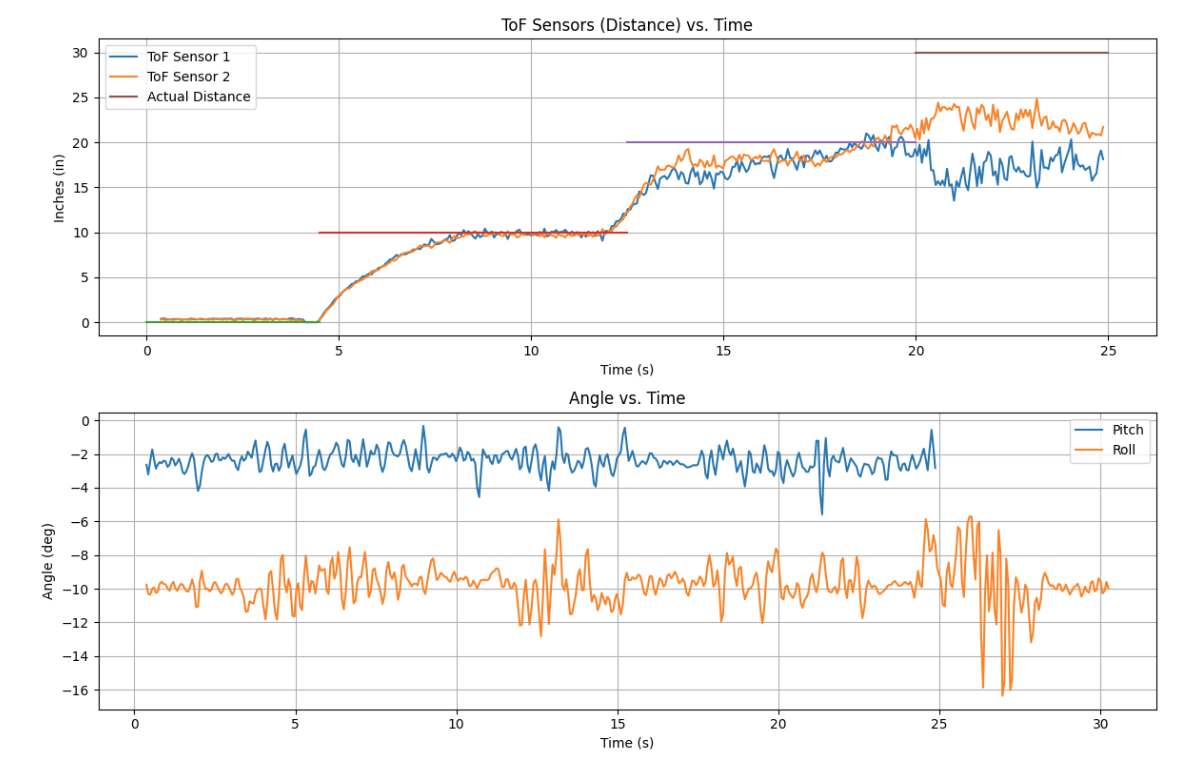This screenshot has width=1190, height=771.
Task: Toggle the ToF Sensor 2 legend entry
Action: (x=190, y=77)
